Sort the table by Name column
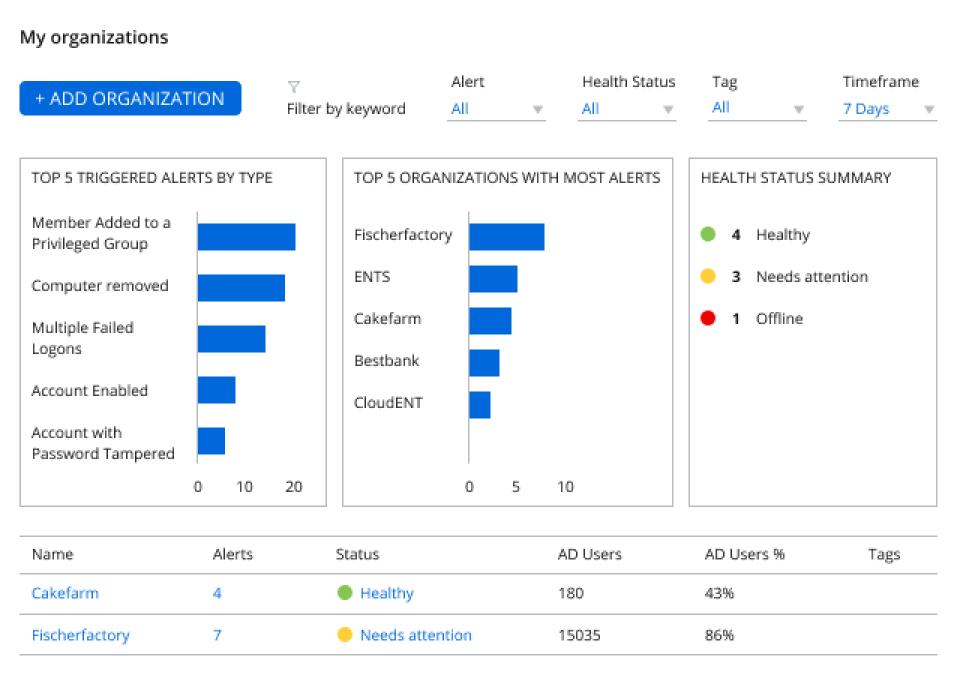The width and height of the screenshot is (960, 675). click(x=54, y=554)
